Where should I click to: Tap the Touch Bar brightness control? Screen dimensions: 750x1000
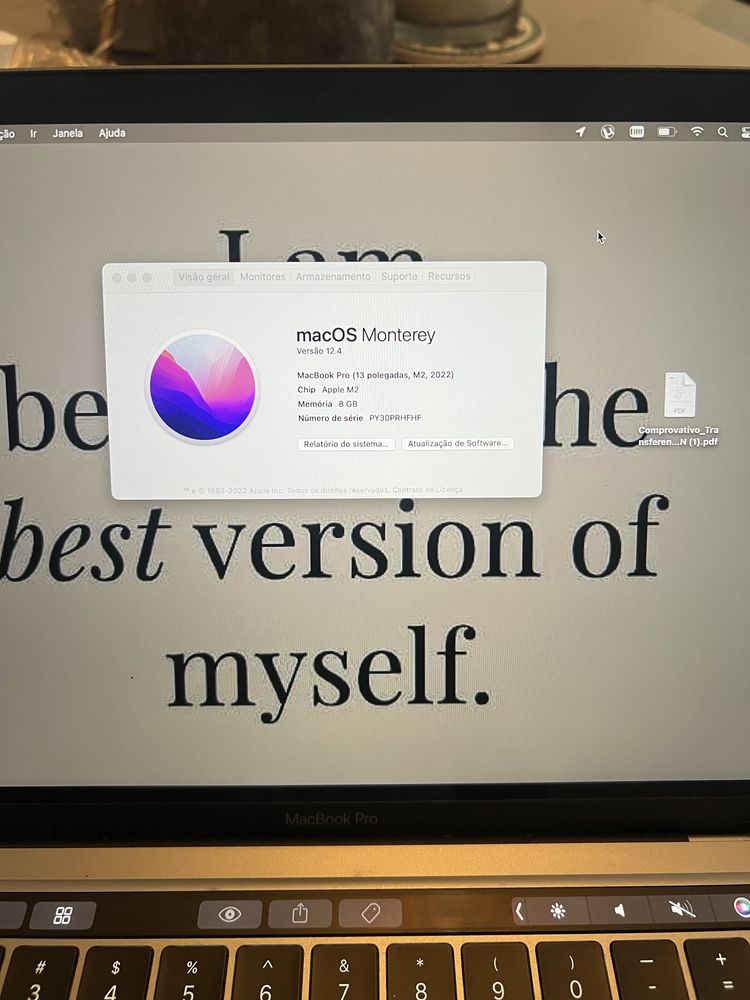click(557, 910)
